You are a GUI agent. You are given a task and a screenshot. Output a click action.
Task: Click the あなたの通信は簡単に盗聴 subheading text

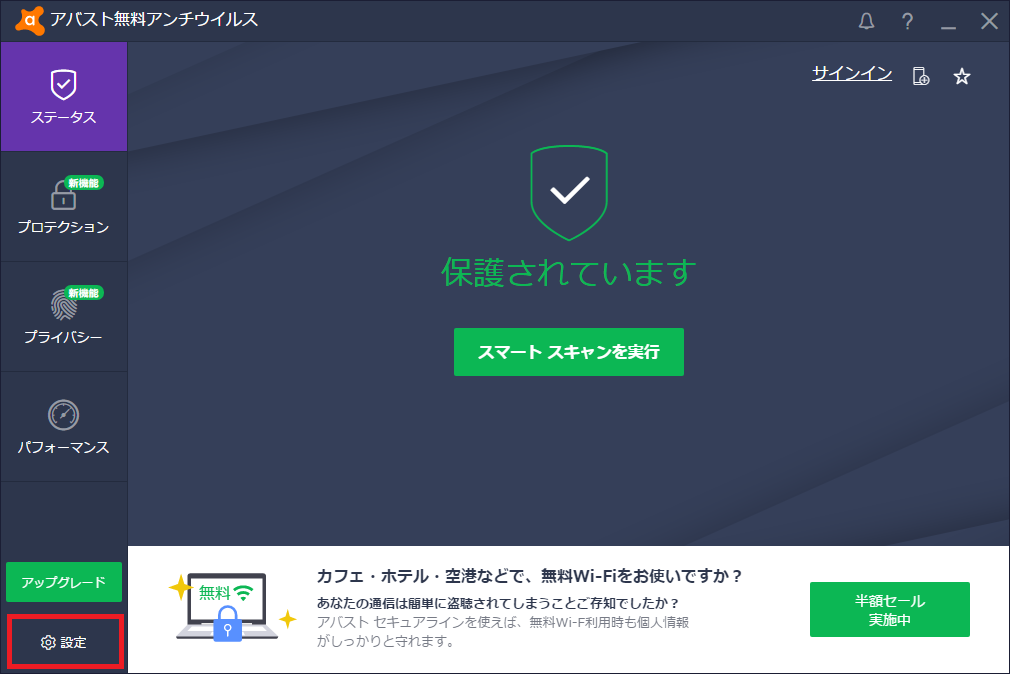coord(498,603)
